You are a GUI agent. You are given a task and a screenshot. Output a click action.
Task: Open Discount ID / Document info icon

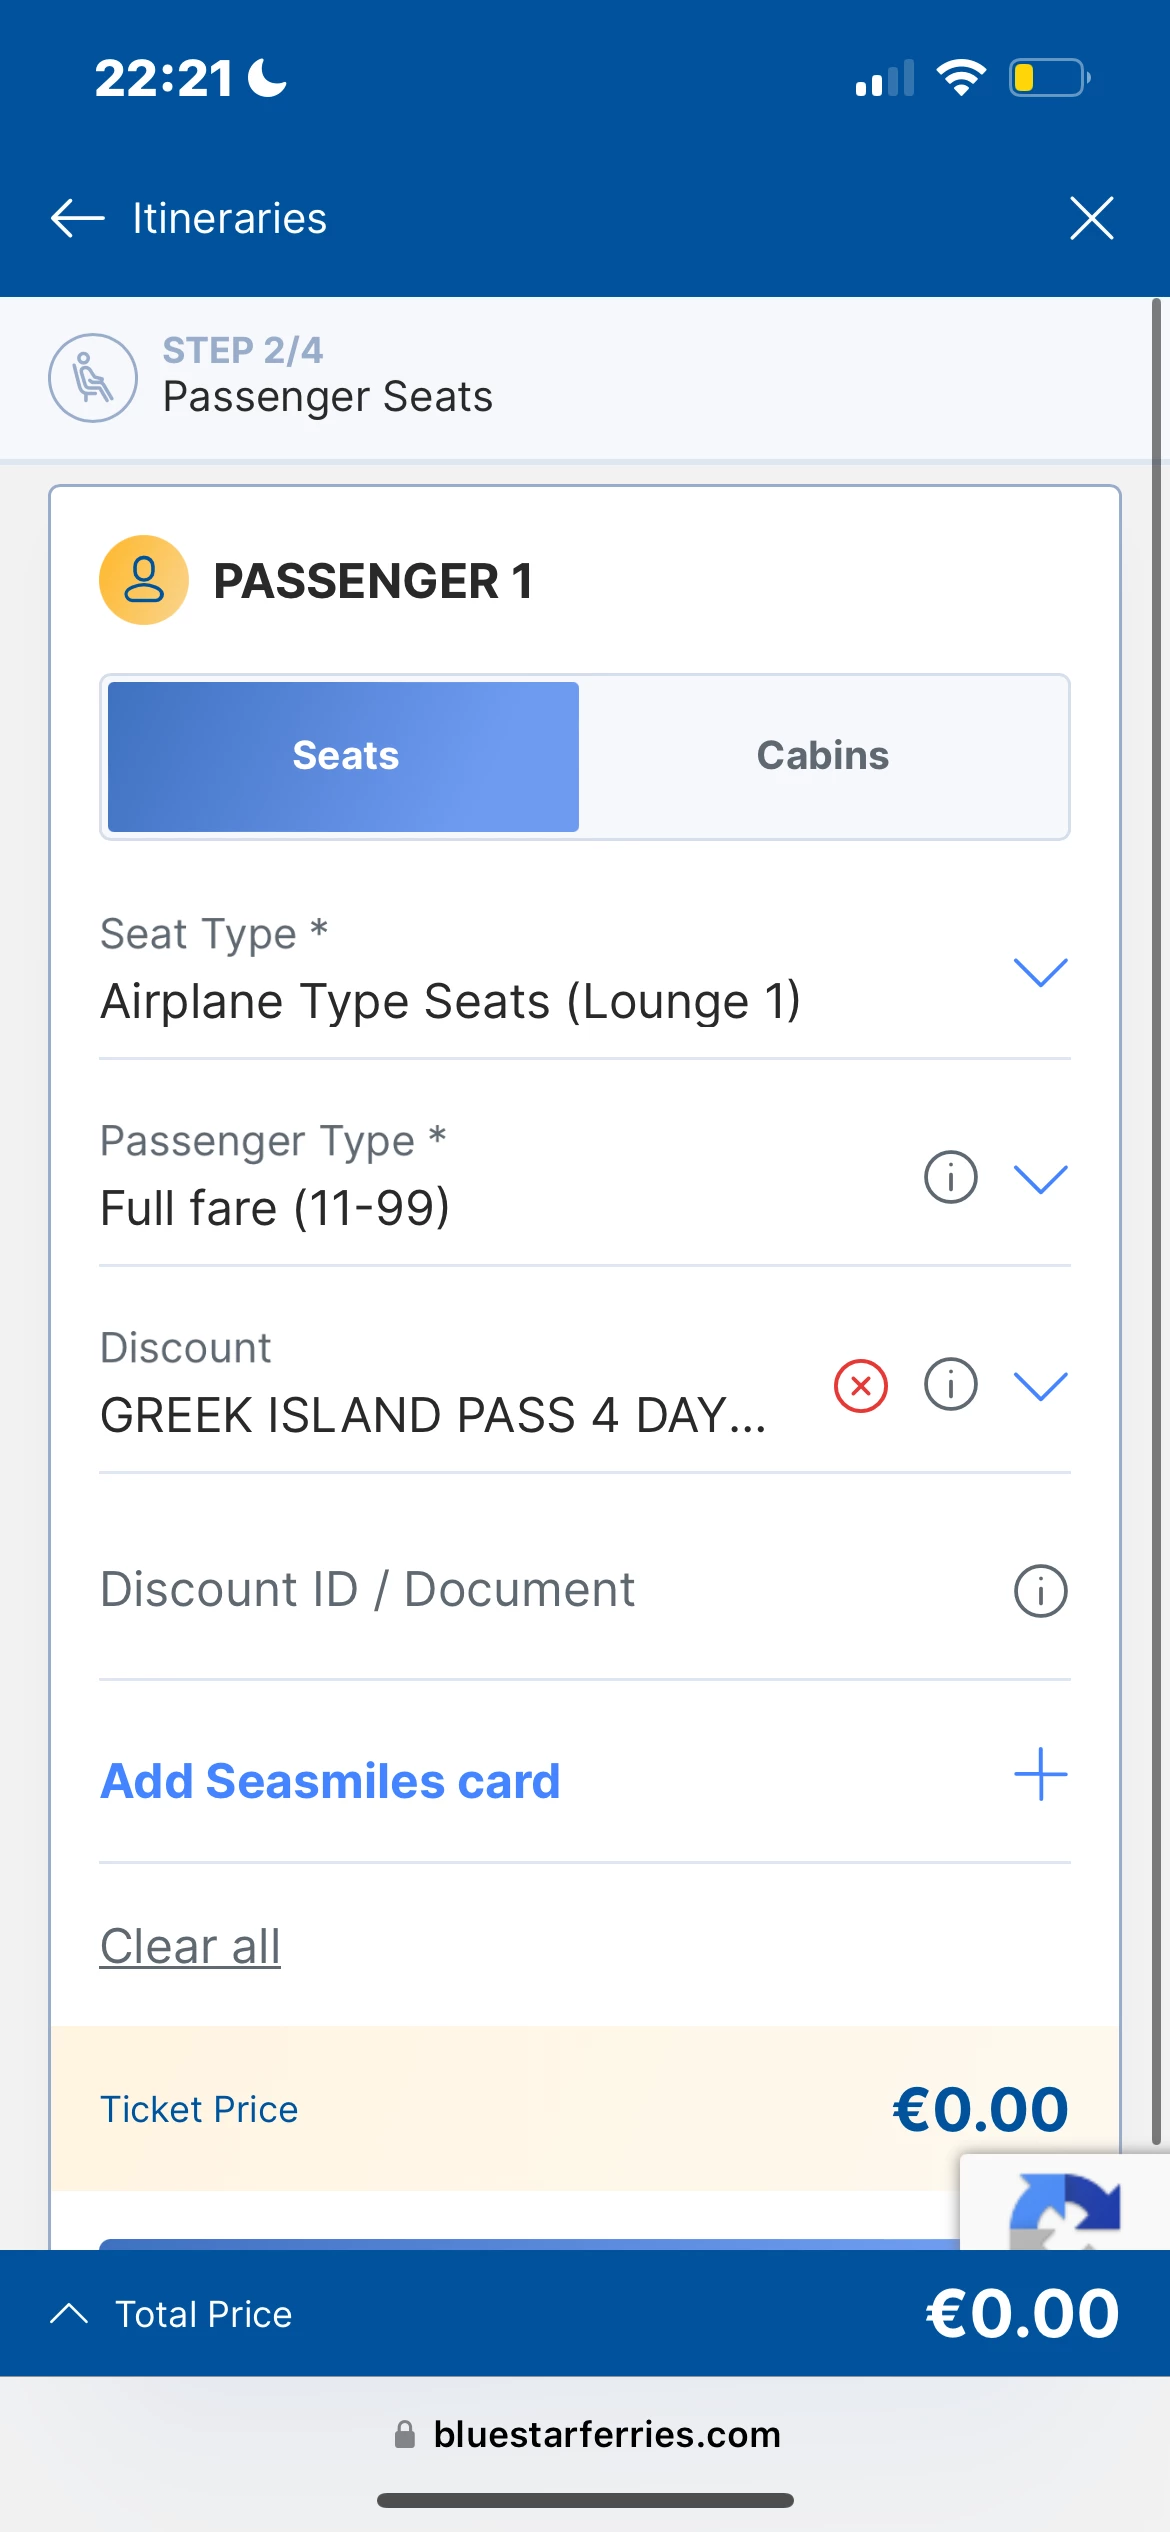[x=1040, y=1591]
